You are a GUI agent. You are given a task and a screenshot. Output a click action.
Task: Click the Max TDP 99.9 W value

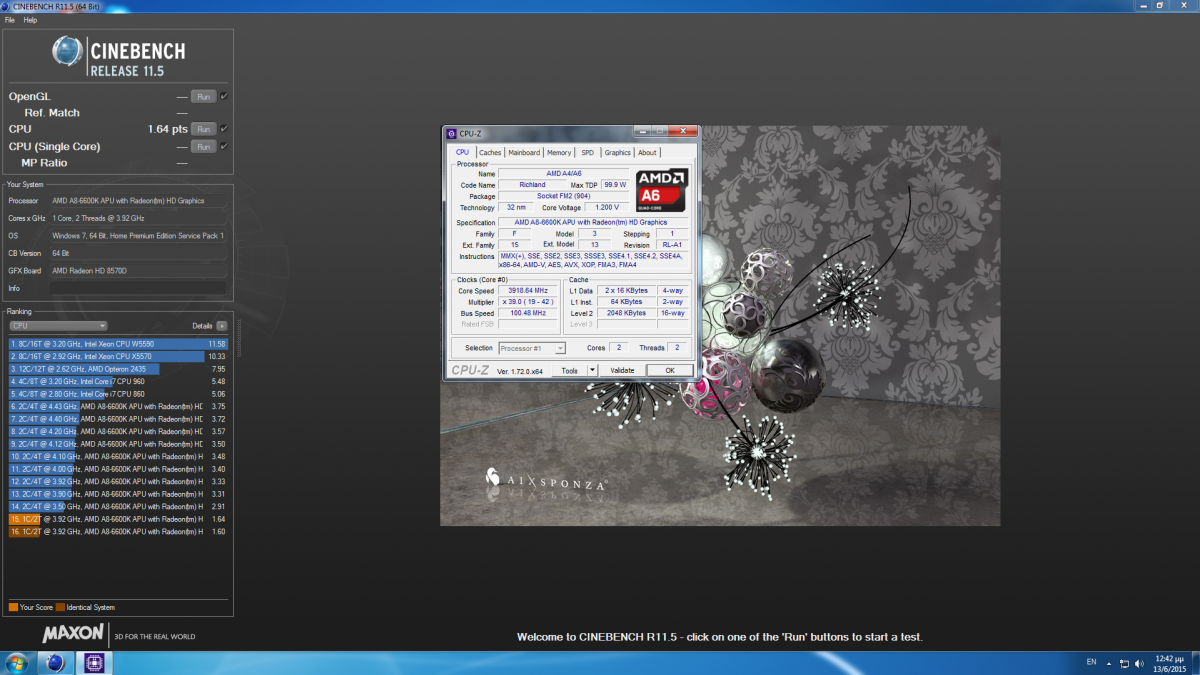(615, 185)
